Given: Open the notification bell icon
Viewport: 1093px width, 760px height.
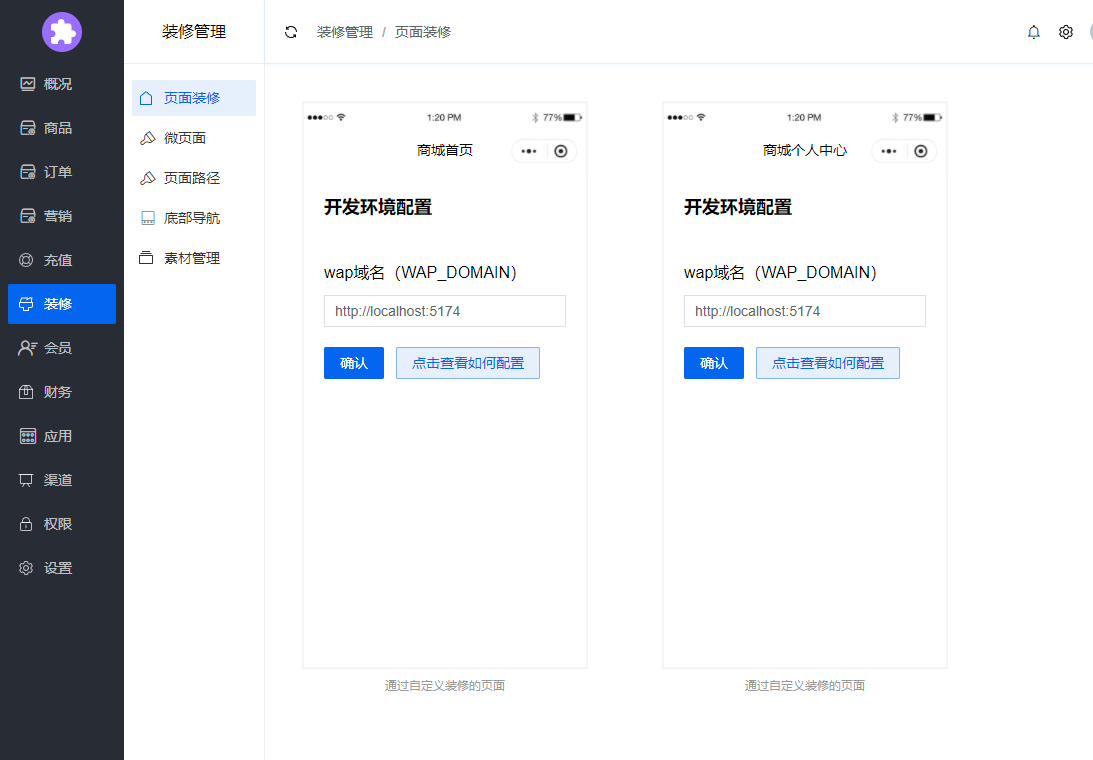Looking at the screenshot, I should tap(1034, 32).
